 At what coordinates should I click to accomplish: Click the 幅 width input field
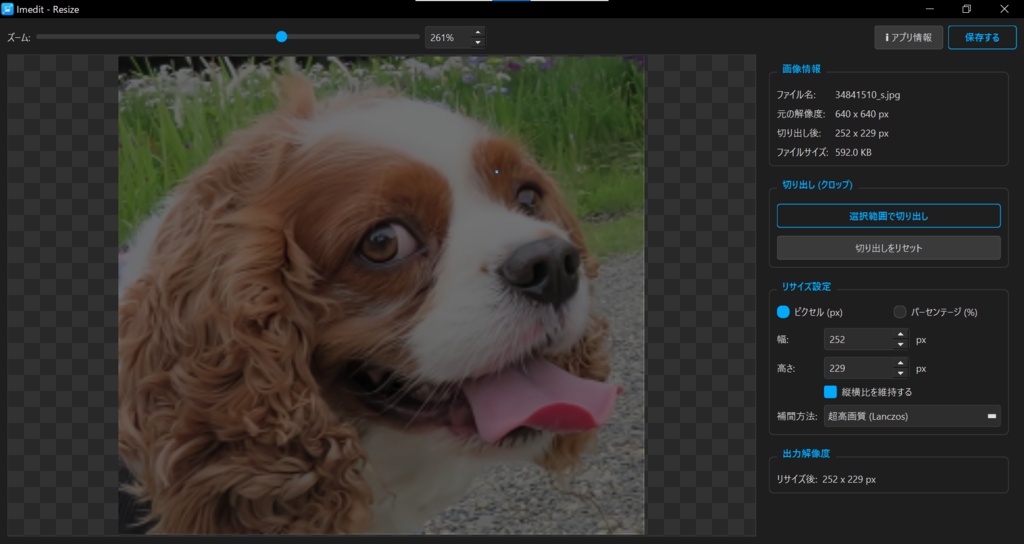click(858, 340)
